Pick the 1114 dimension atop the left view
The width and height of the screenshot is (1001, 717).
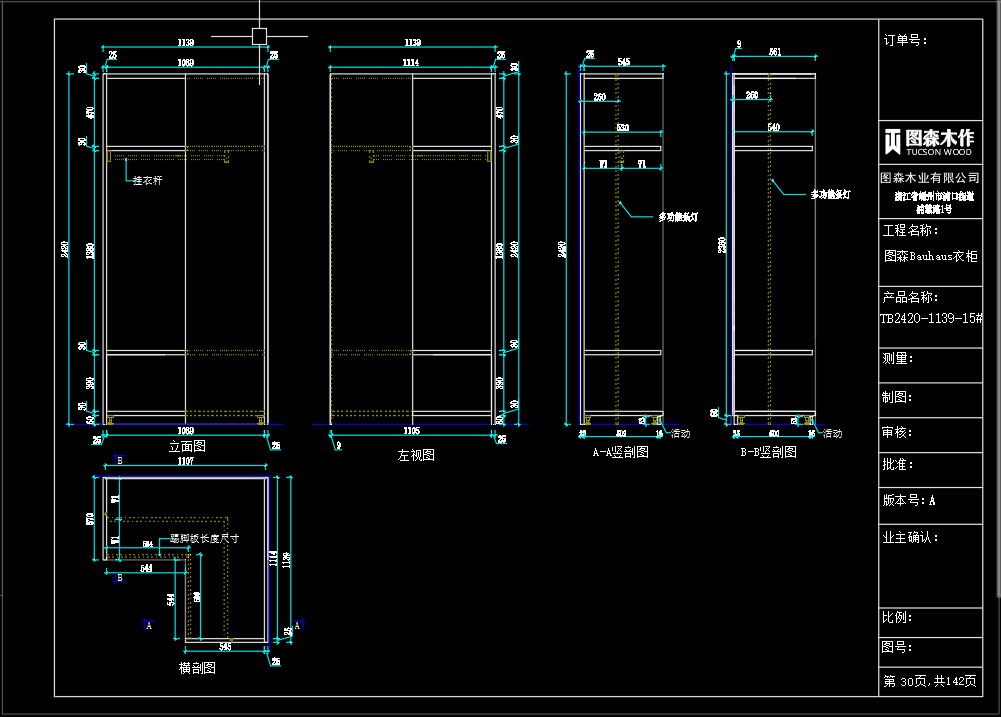(x=411, y=63)
